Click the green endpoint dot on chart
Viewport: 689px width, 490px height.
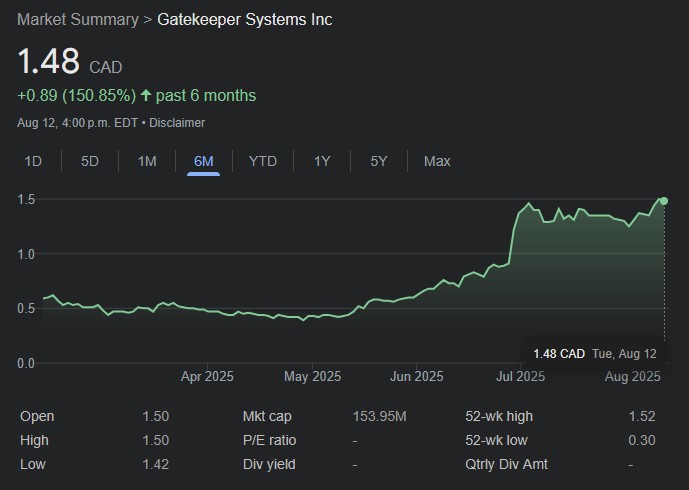[x=664, y=201]
